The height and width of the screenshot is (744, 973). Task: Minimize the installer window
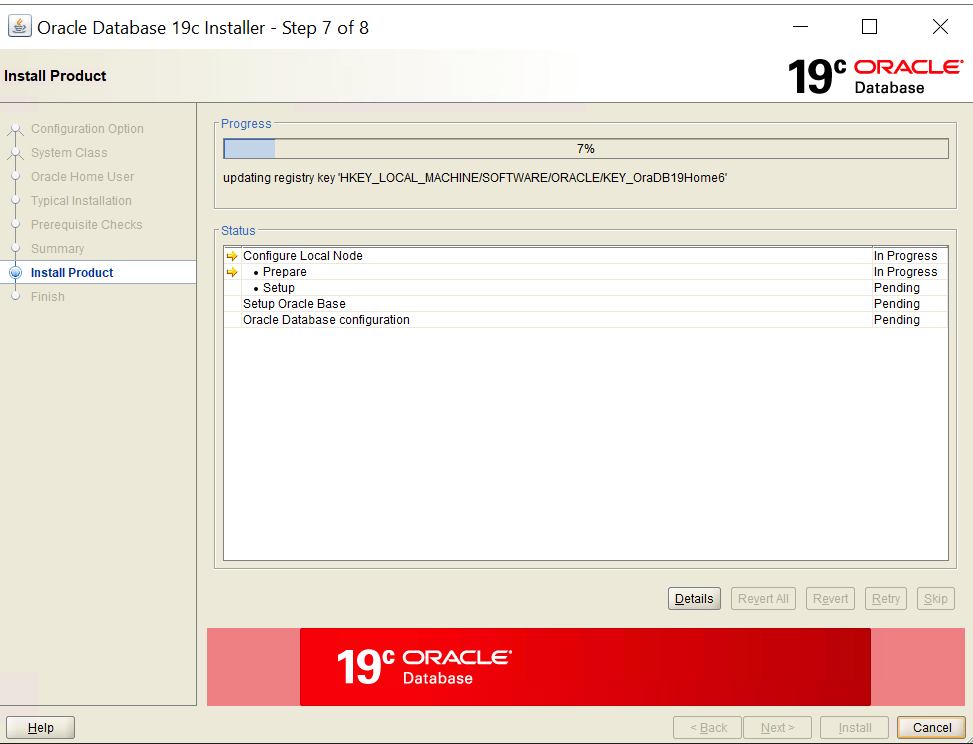[800, 27]
